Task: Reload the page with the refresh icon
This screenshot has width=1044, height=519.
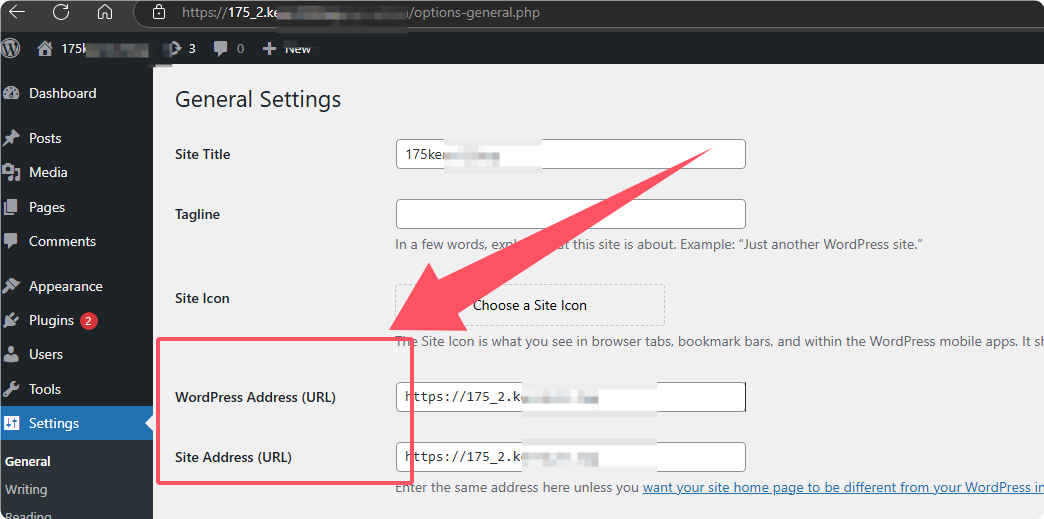Action: [61, 12]
